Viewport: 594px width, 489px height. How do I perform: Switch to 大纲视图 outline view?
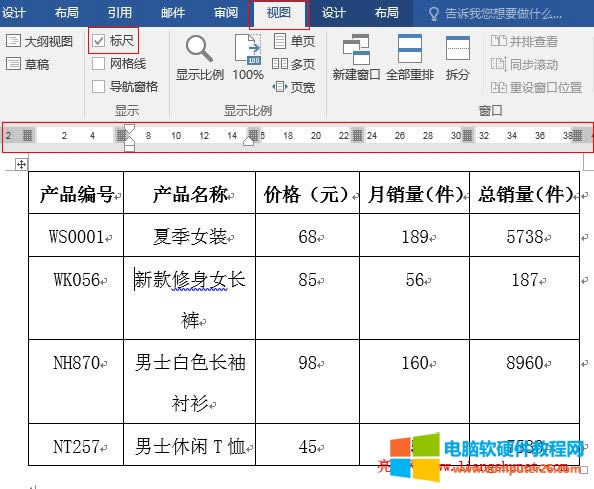coord(39,41)
